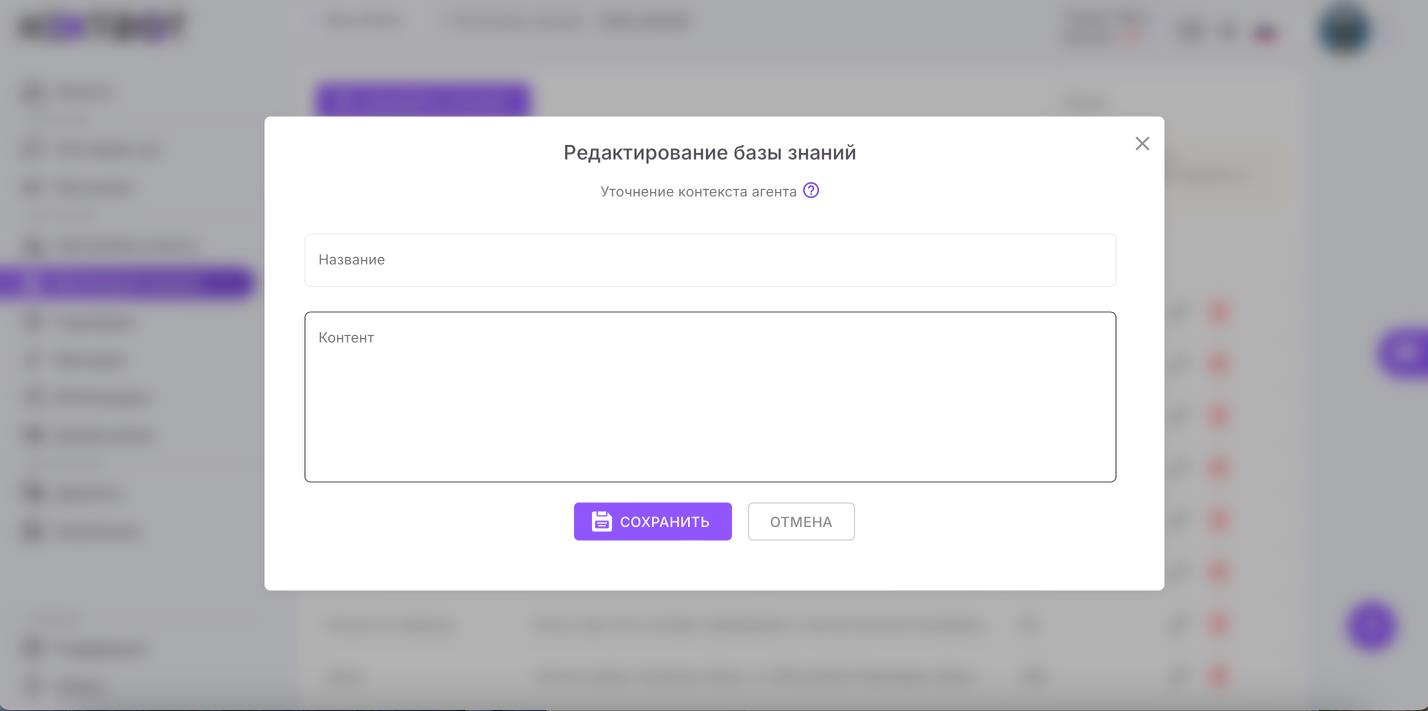Click the grid icon next to the header flag
Image resolution: width=1428 pixels, height=711 pixels.
click(1190, 31)
